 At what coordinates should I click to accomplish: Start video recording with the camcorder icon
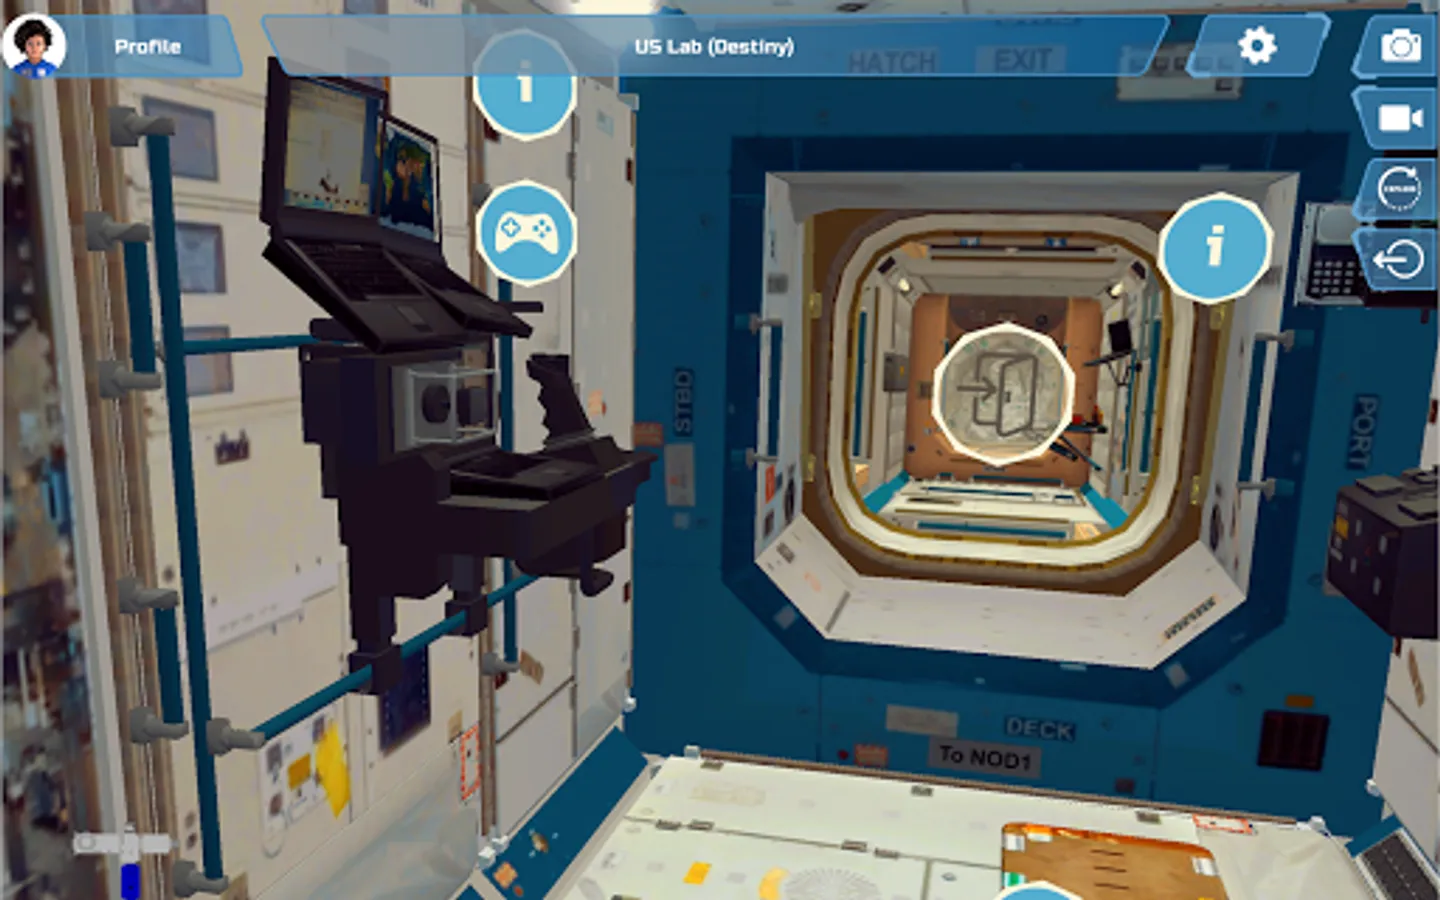1400,119
